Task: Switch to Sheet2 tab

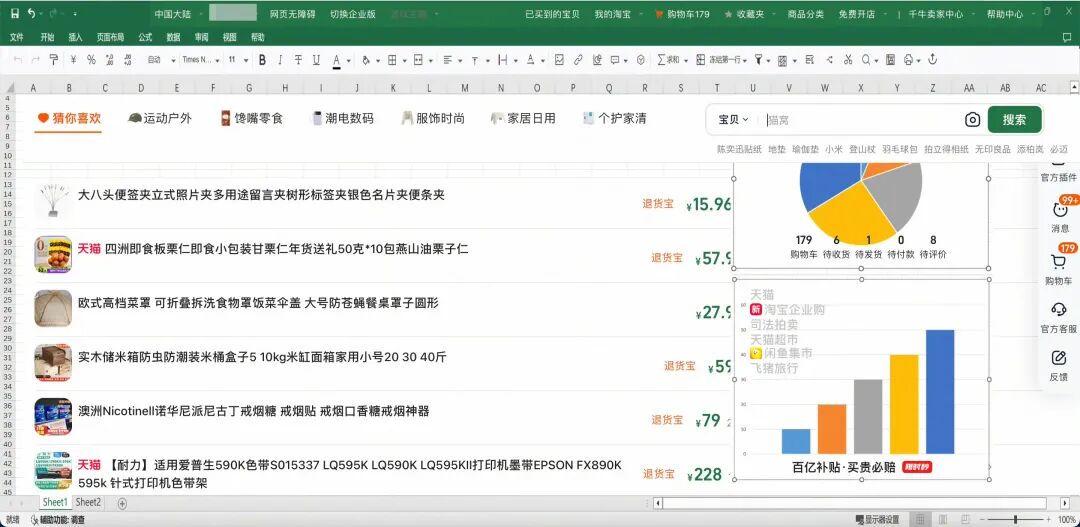Action: [88, 502]
